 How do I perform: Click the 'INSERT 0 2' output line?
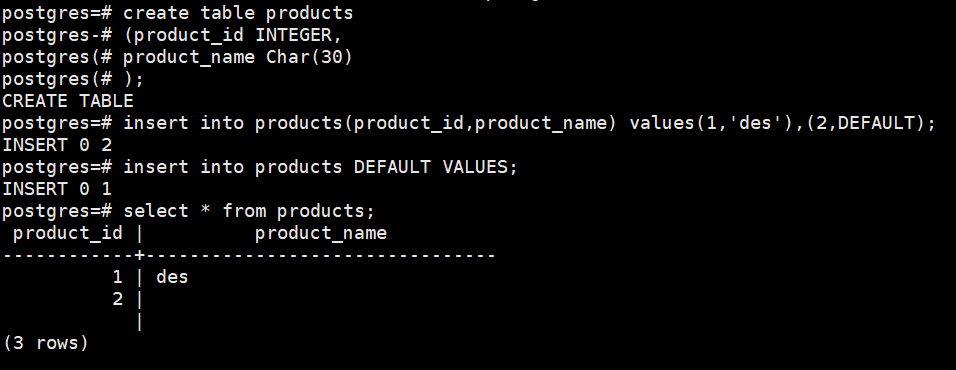(x=57, y=145)
